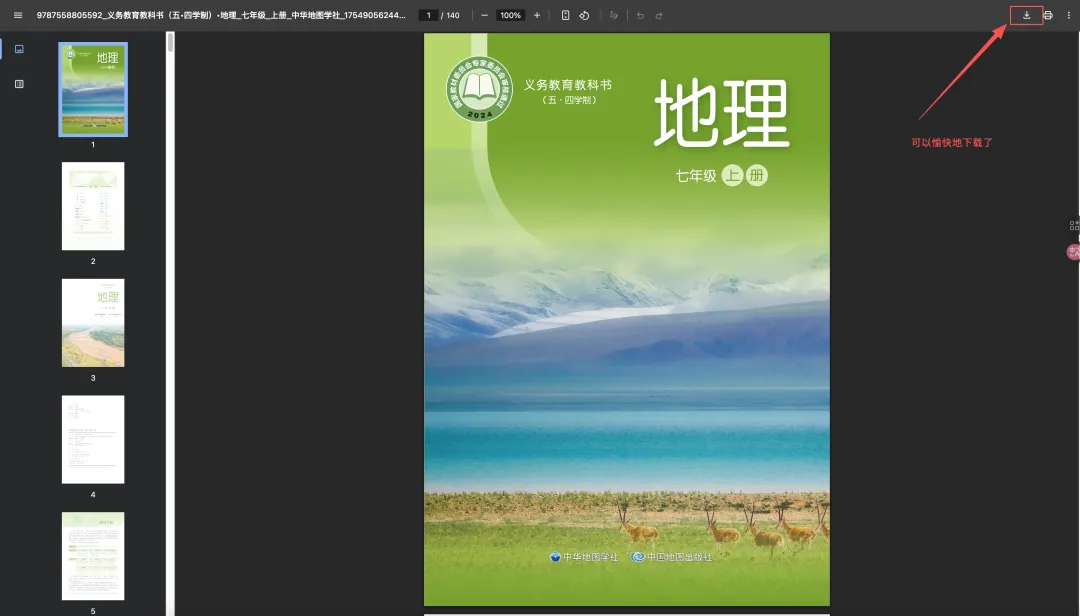Click the round 2024 seal logo
Viewport: 1080px width, 616px height.
pyautogui.click(x=479, y=89)
